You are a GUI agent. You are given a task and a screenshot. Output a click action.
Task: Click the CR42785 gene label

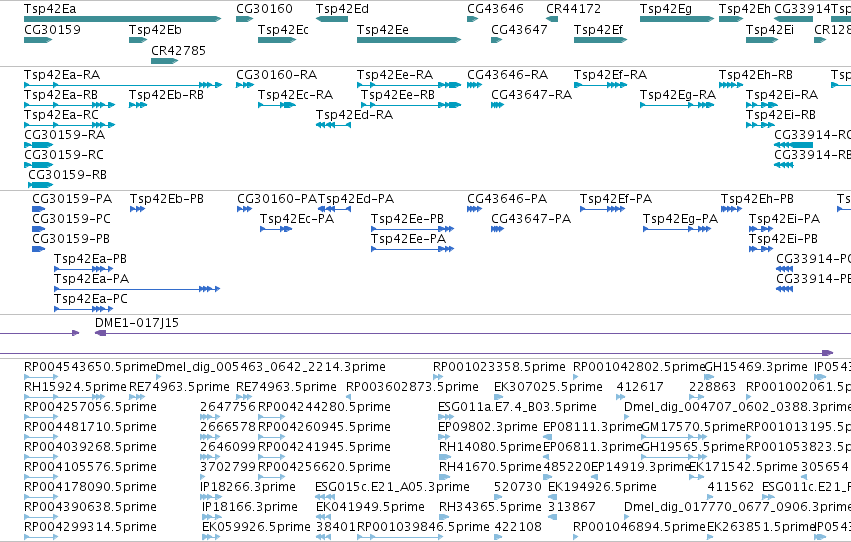[178, 50]
